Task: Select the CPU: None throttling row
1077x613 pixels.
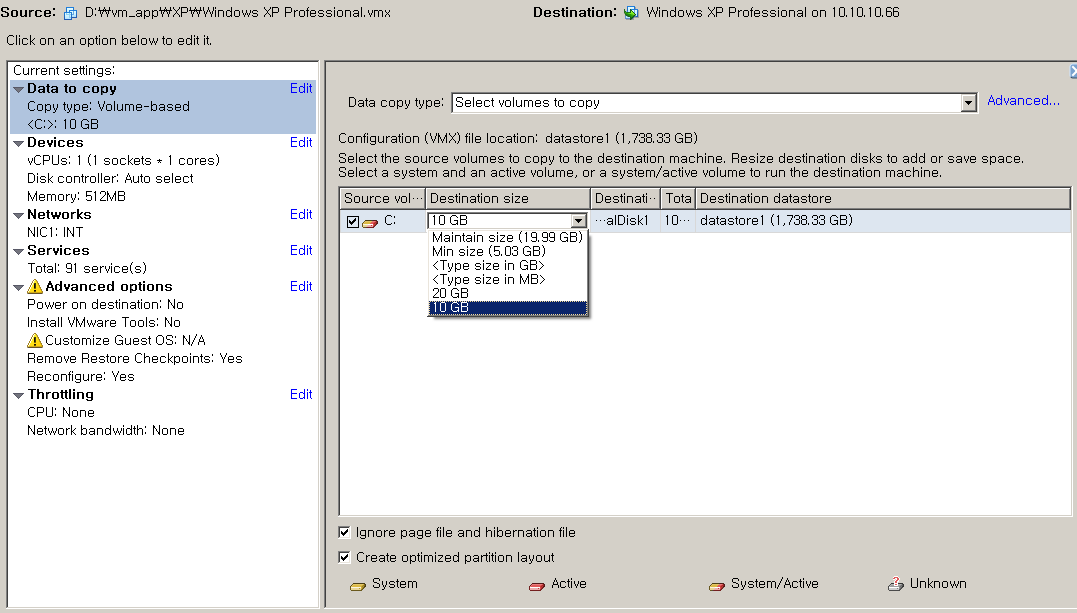Action: 60,412
